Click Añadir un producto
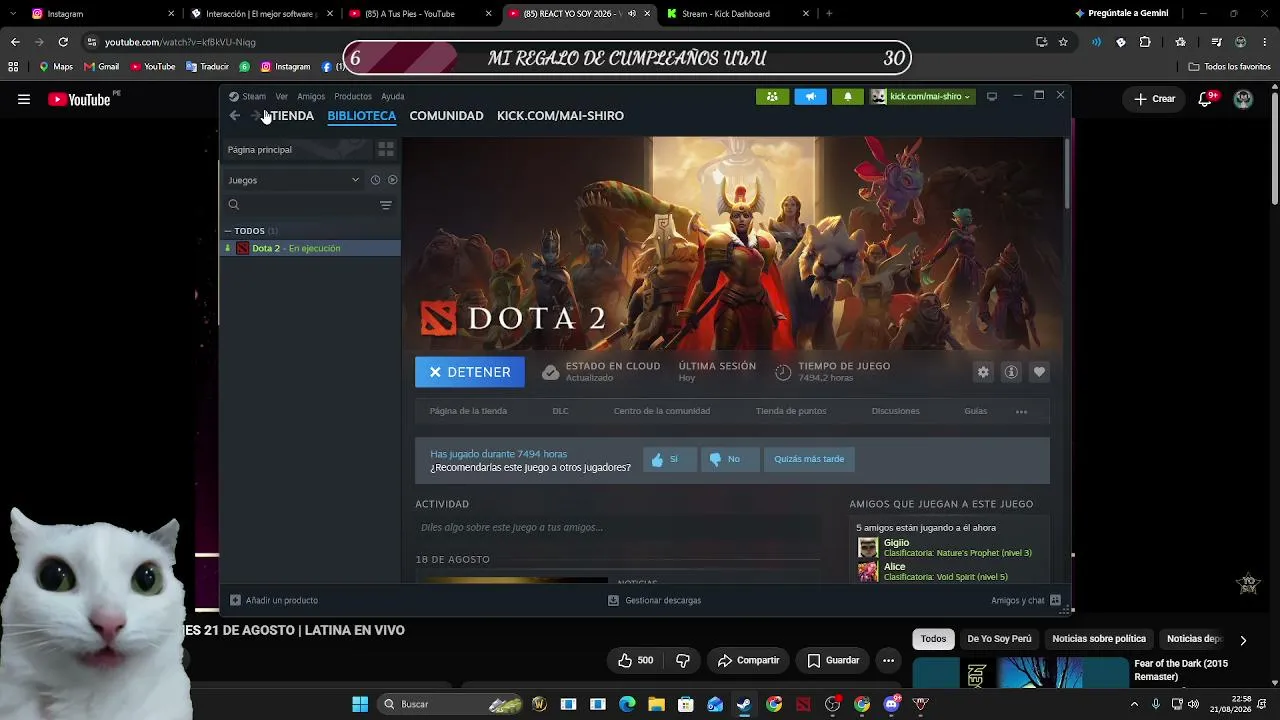This screenshot has width=1280, height=720. [274, 600]
